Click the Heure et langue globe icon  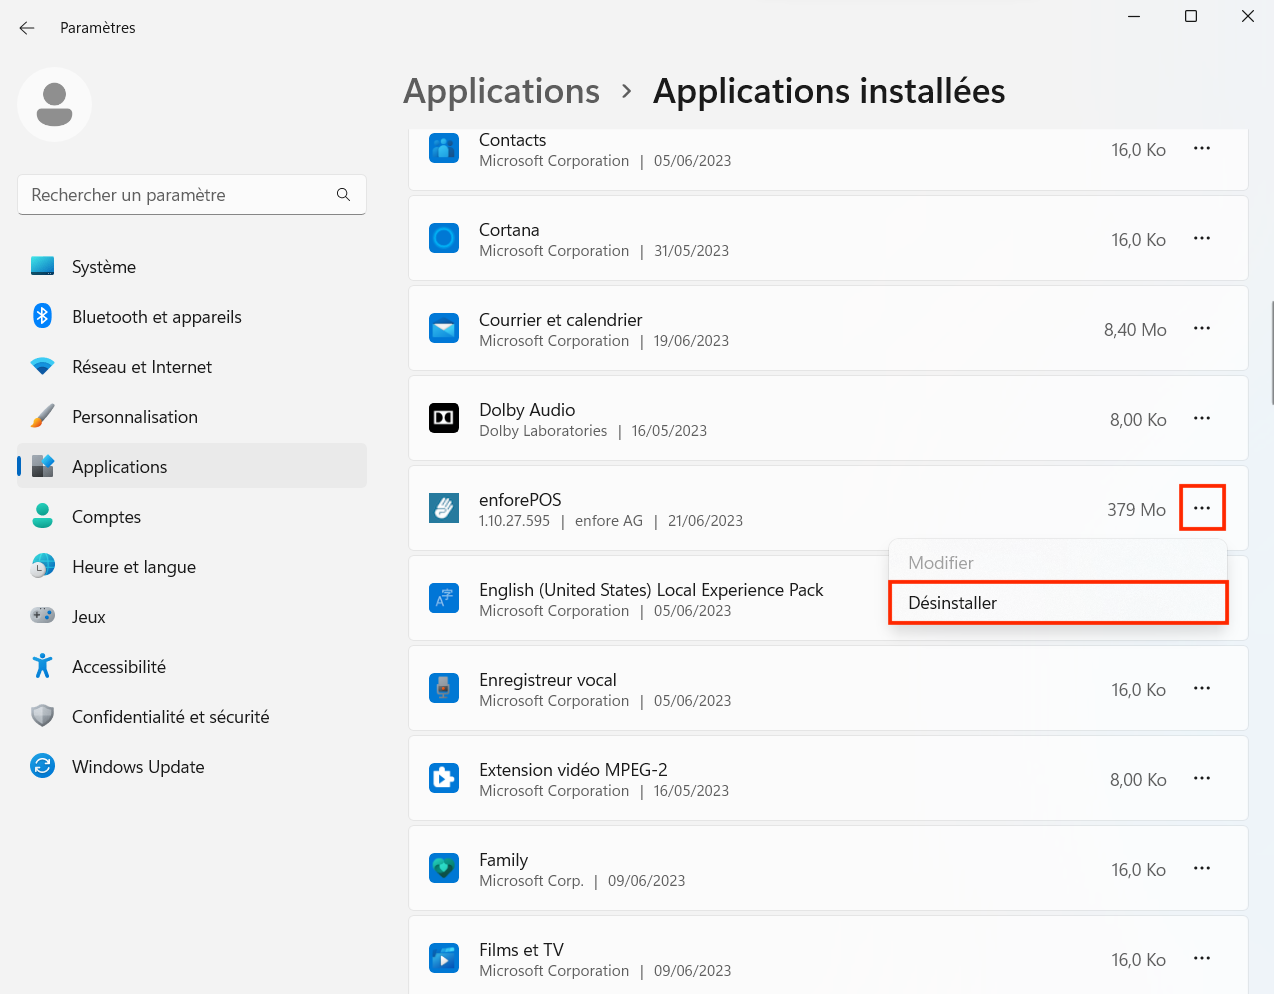42,566
